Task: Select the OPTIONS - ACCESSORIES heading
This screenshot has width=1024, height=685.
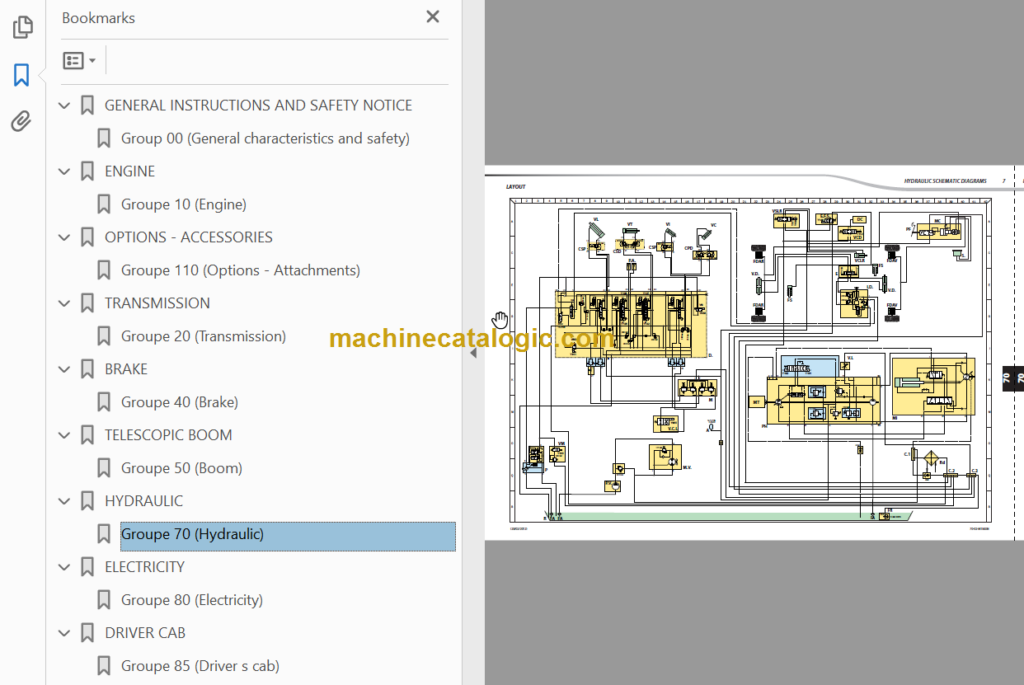Action: pos(189,237)
